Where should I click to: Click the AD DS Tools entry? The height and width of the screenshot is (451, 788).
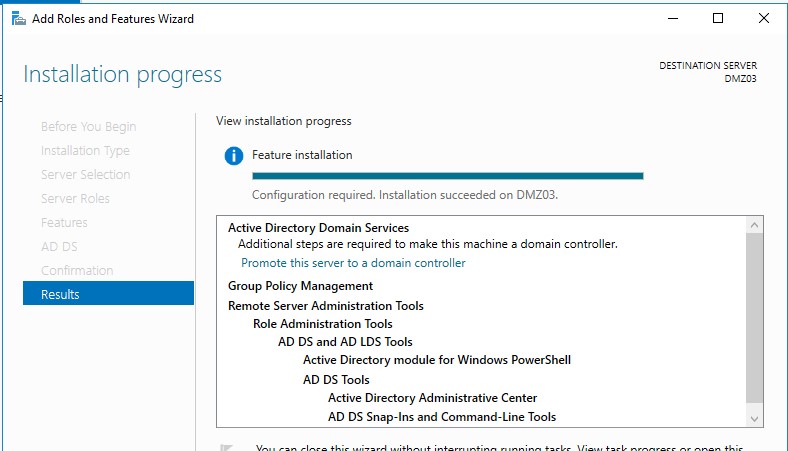click(x=336, y=380)
